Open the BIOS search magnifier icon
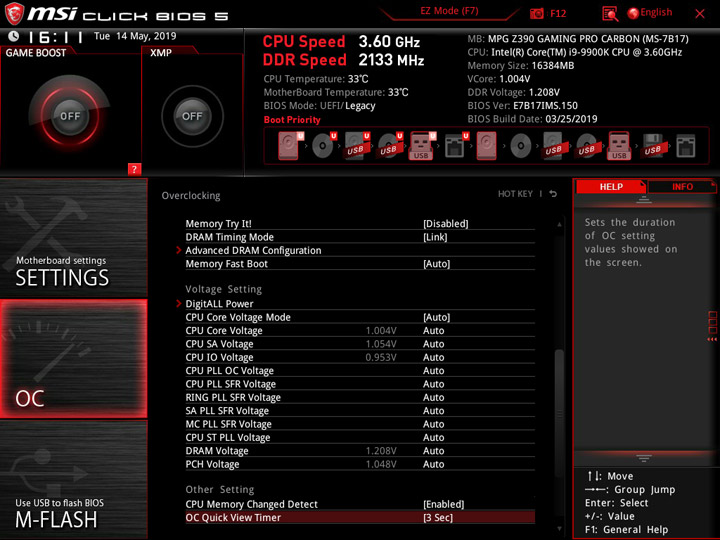The height and width of the screenshot is (540, 720). (610, 13)
